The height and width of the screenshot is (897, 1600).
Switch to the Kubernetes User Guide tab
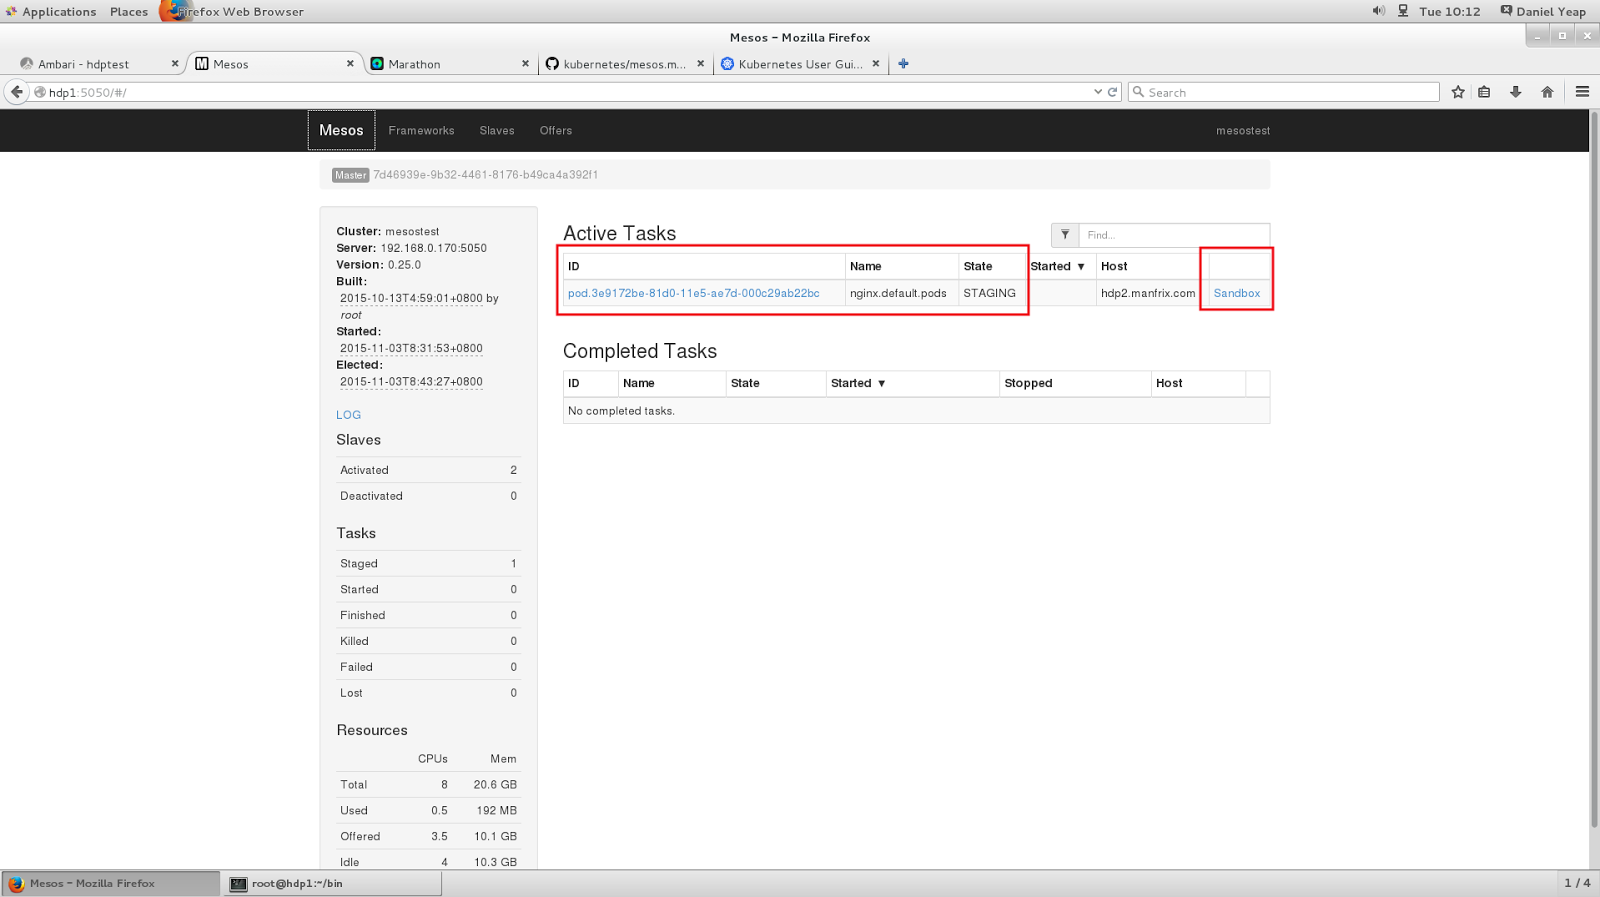(800, 64)
